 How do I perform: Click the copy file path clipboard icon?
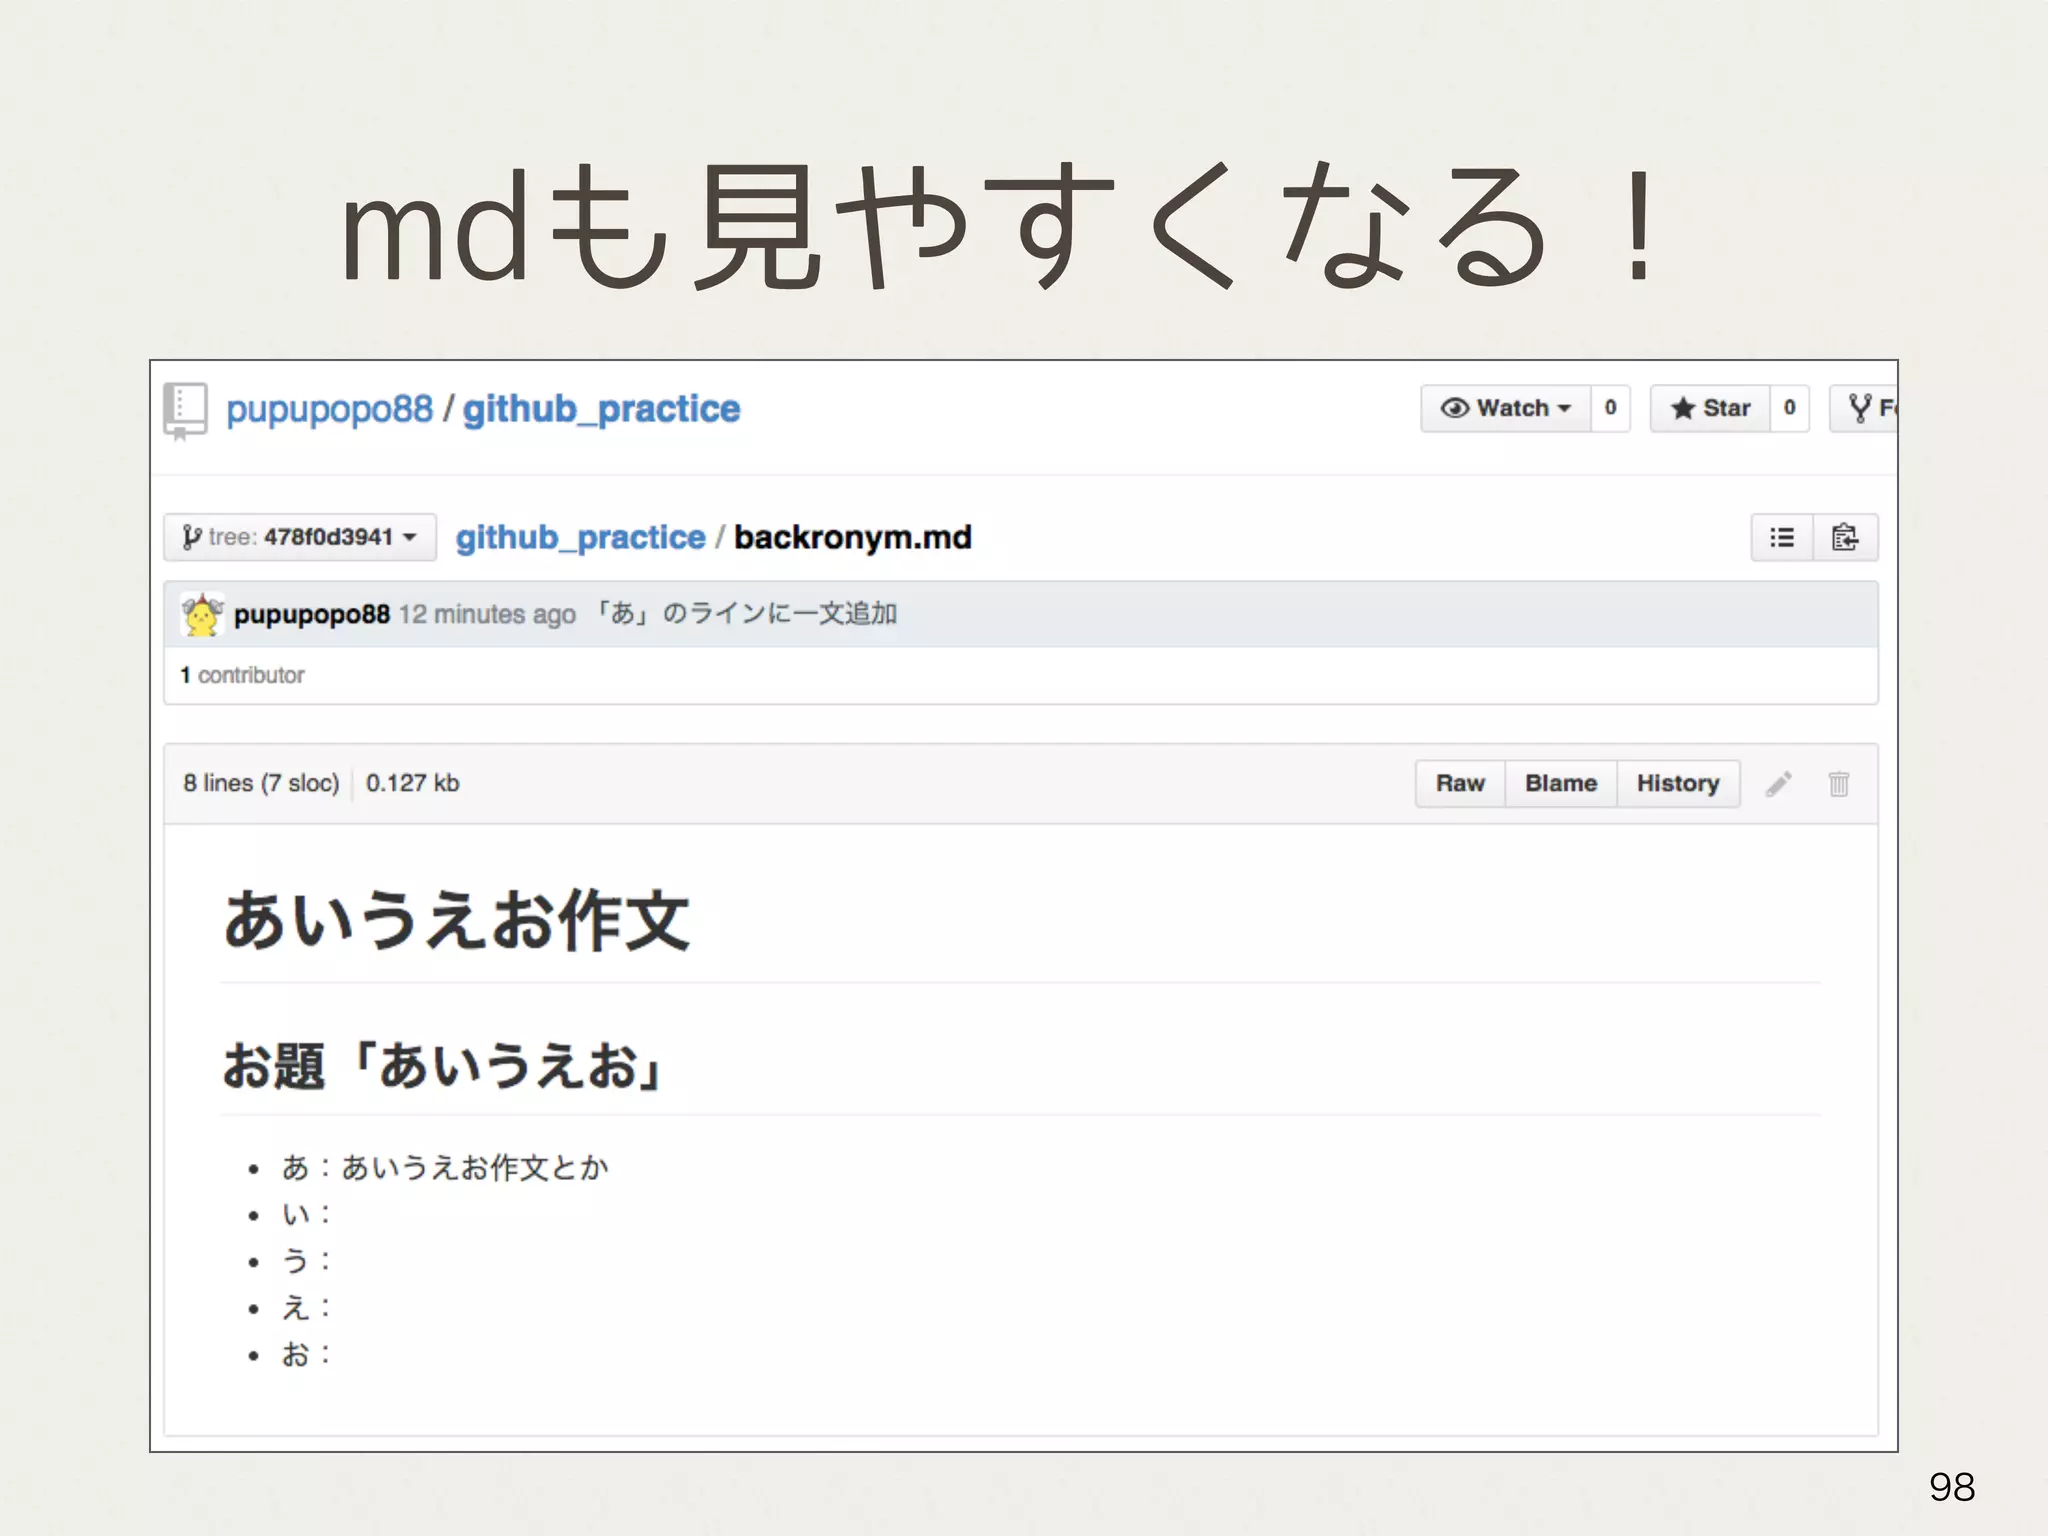point(1845,538)
